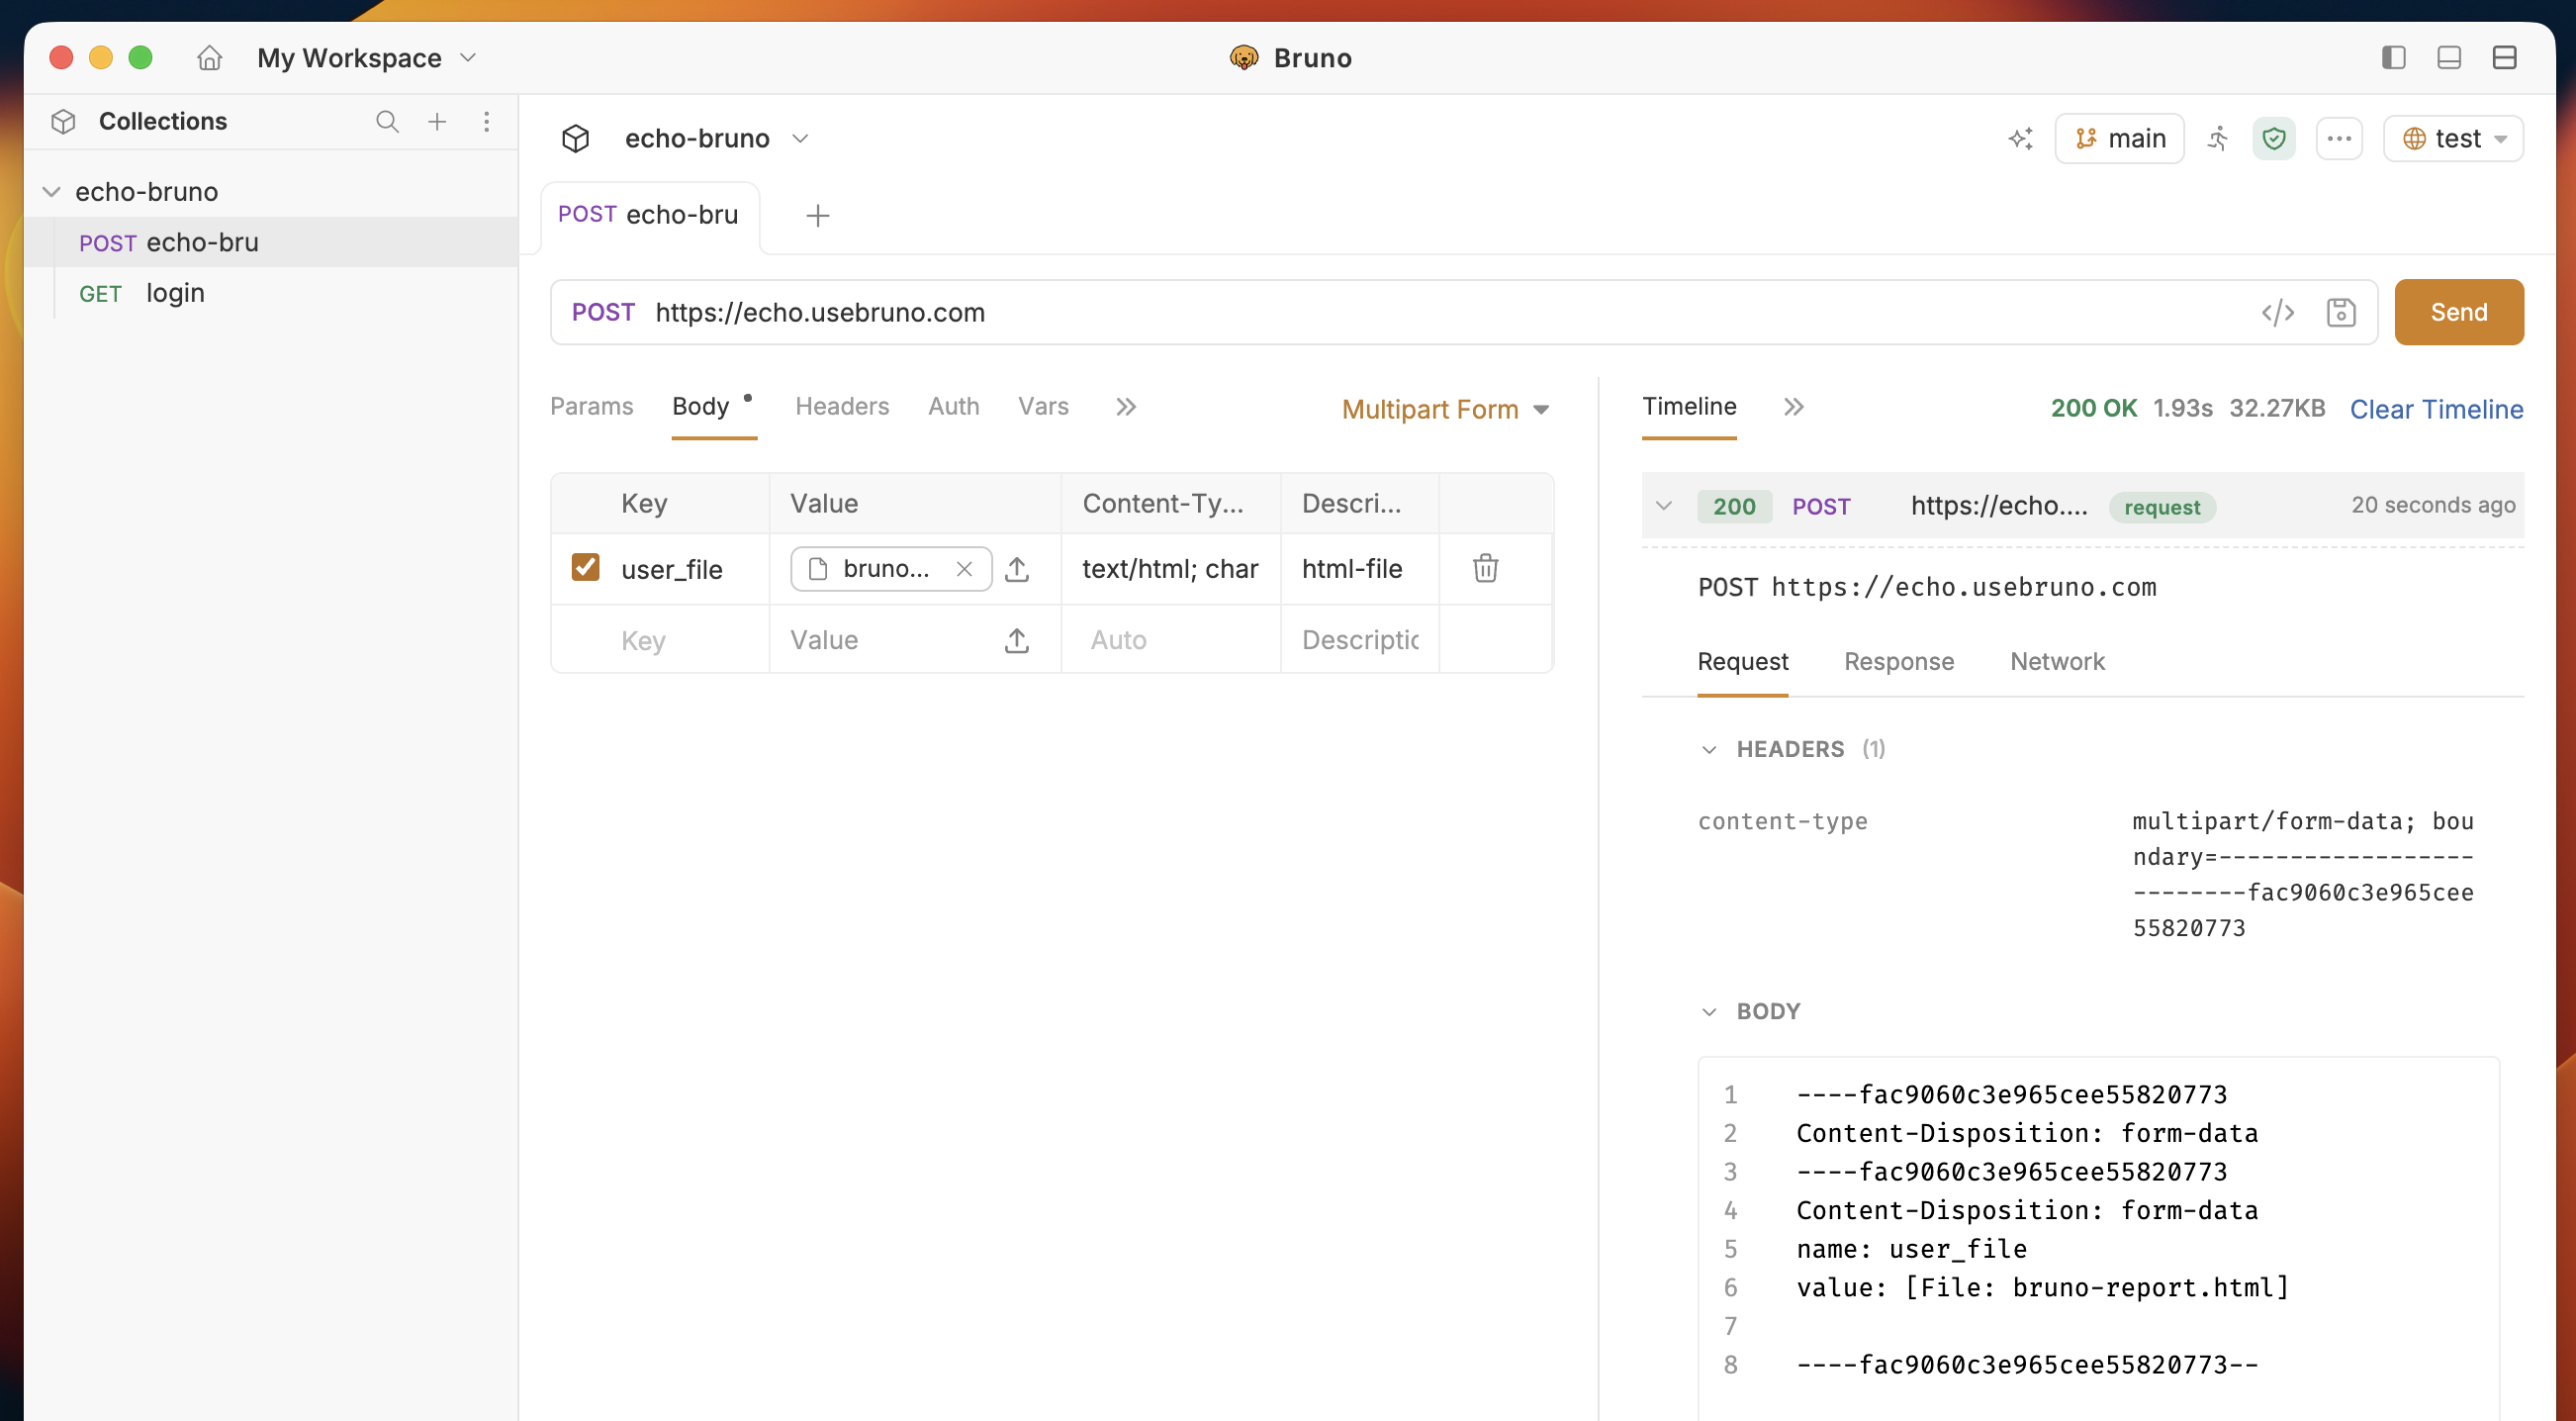
Task: Open the Multipart Form body type dropdown
Action: coord(1445,410)
